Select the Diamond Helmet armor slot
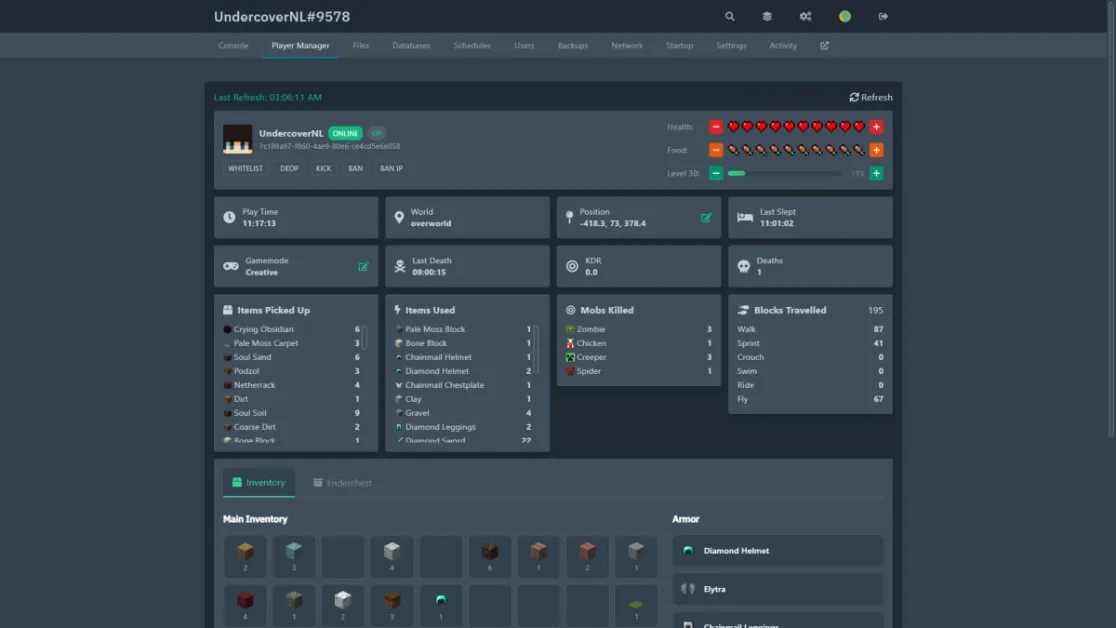 click(x=778, y=551)
